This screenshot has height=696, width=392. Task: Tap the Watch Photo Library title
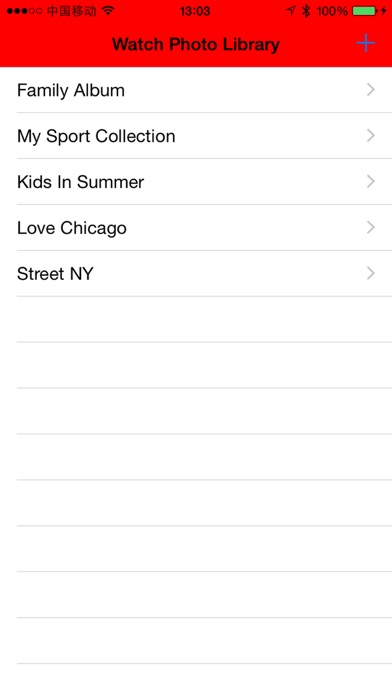(196, 44)
